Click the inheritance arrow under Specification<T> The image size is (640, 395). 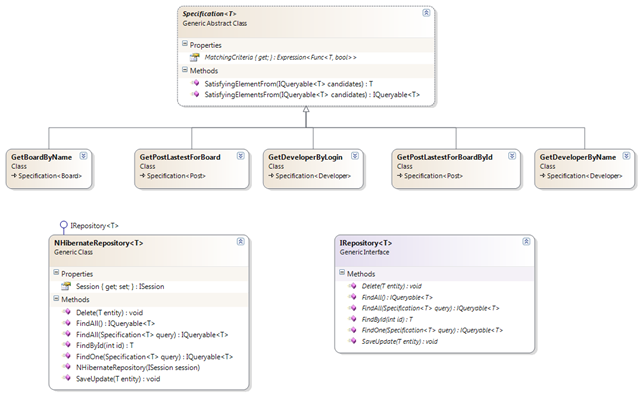point(306,110)
